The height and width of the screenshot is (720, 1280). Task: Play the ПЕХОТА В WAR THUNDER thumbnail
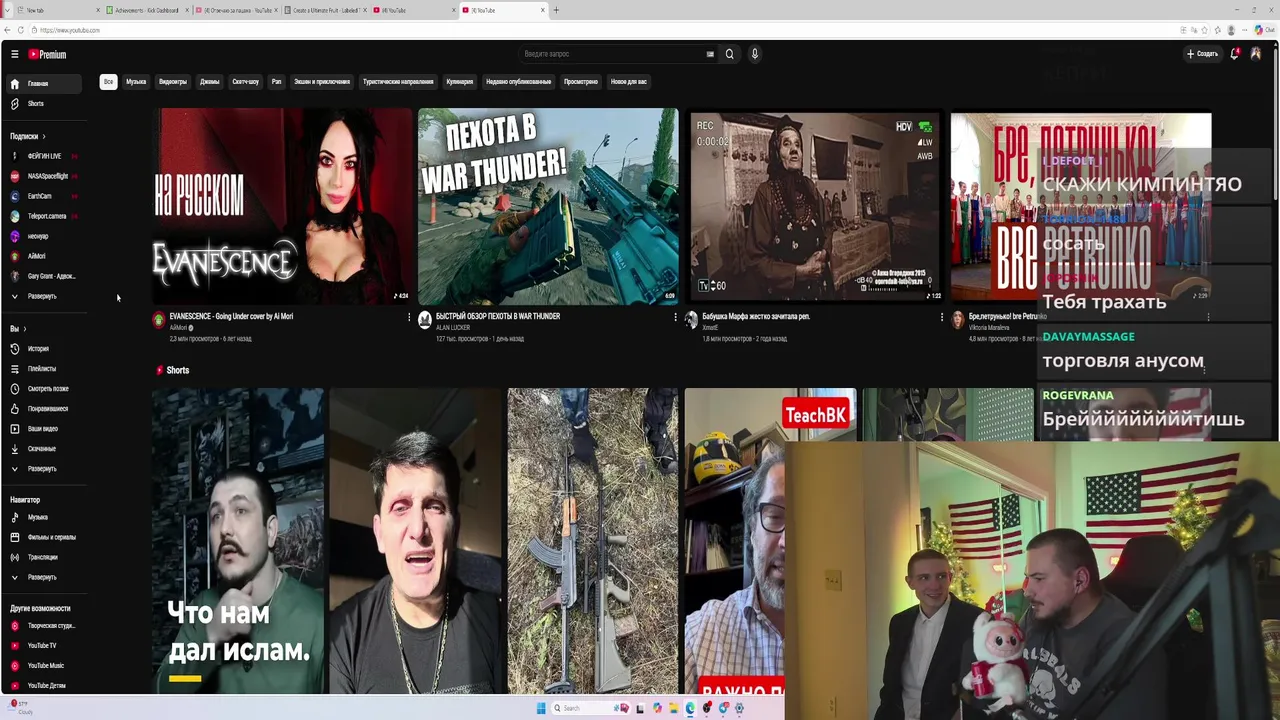pyautogui.click(x=548, y=205)
